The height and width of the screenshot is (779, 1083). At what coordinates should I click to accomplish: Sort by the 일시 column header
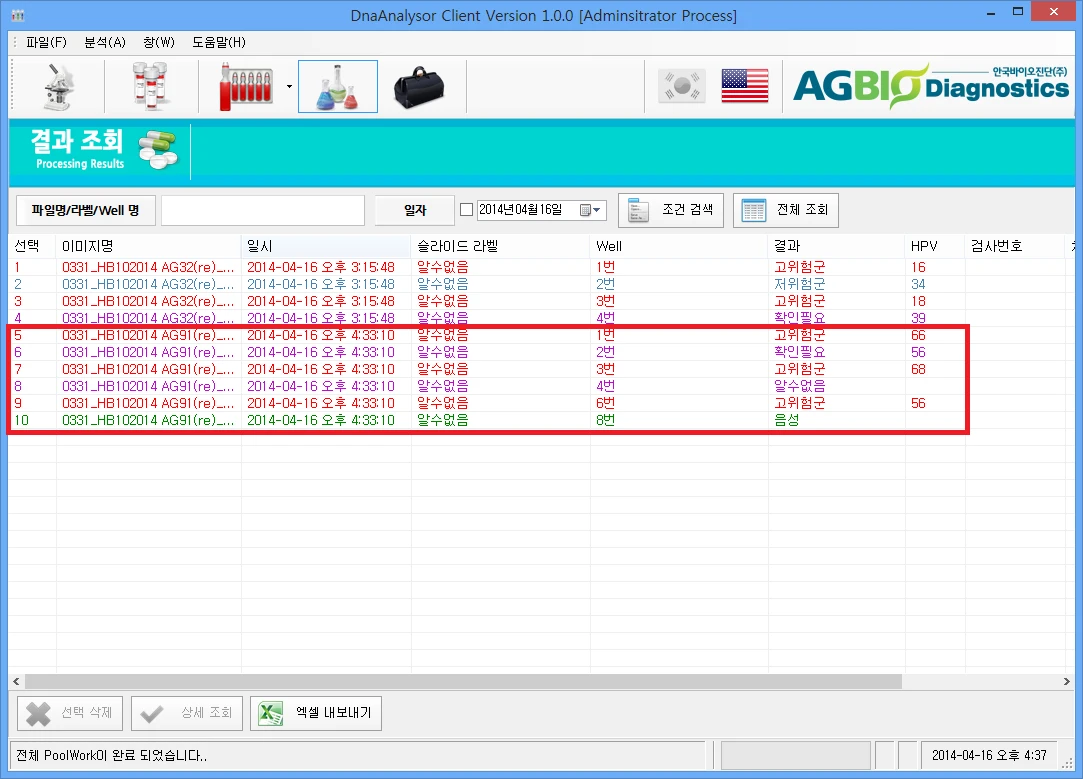326,246
